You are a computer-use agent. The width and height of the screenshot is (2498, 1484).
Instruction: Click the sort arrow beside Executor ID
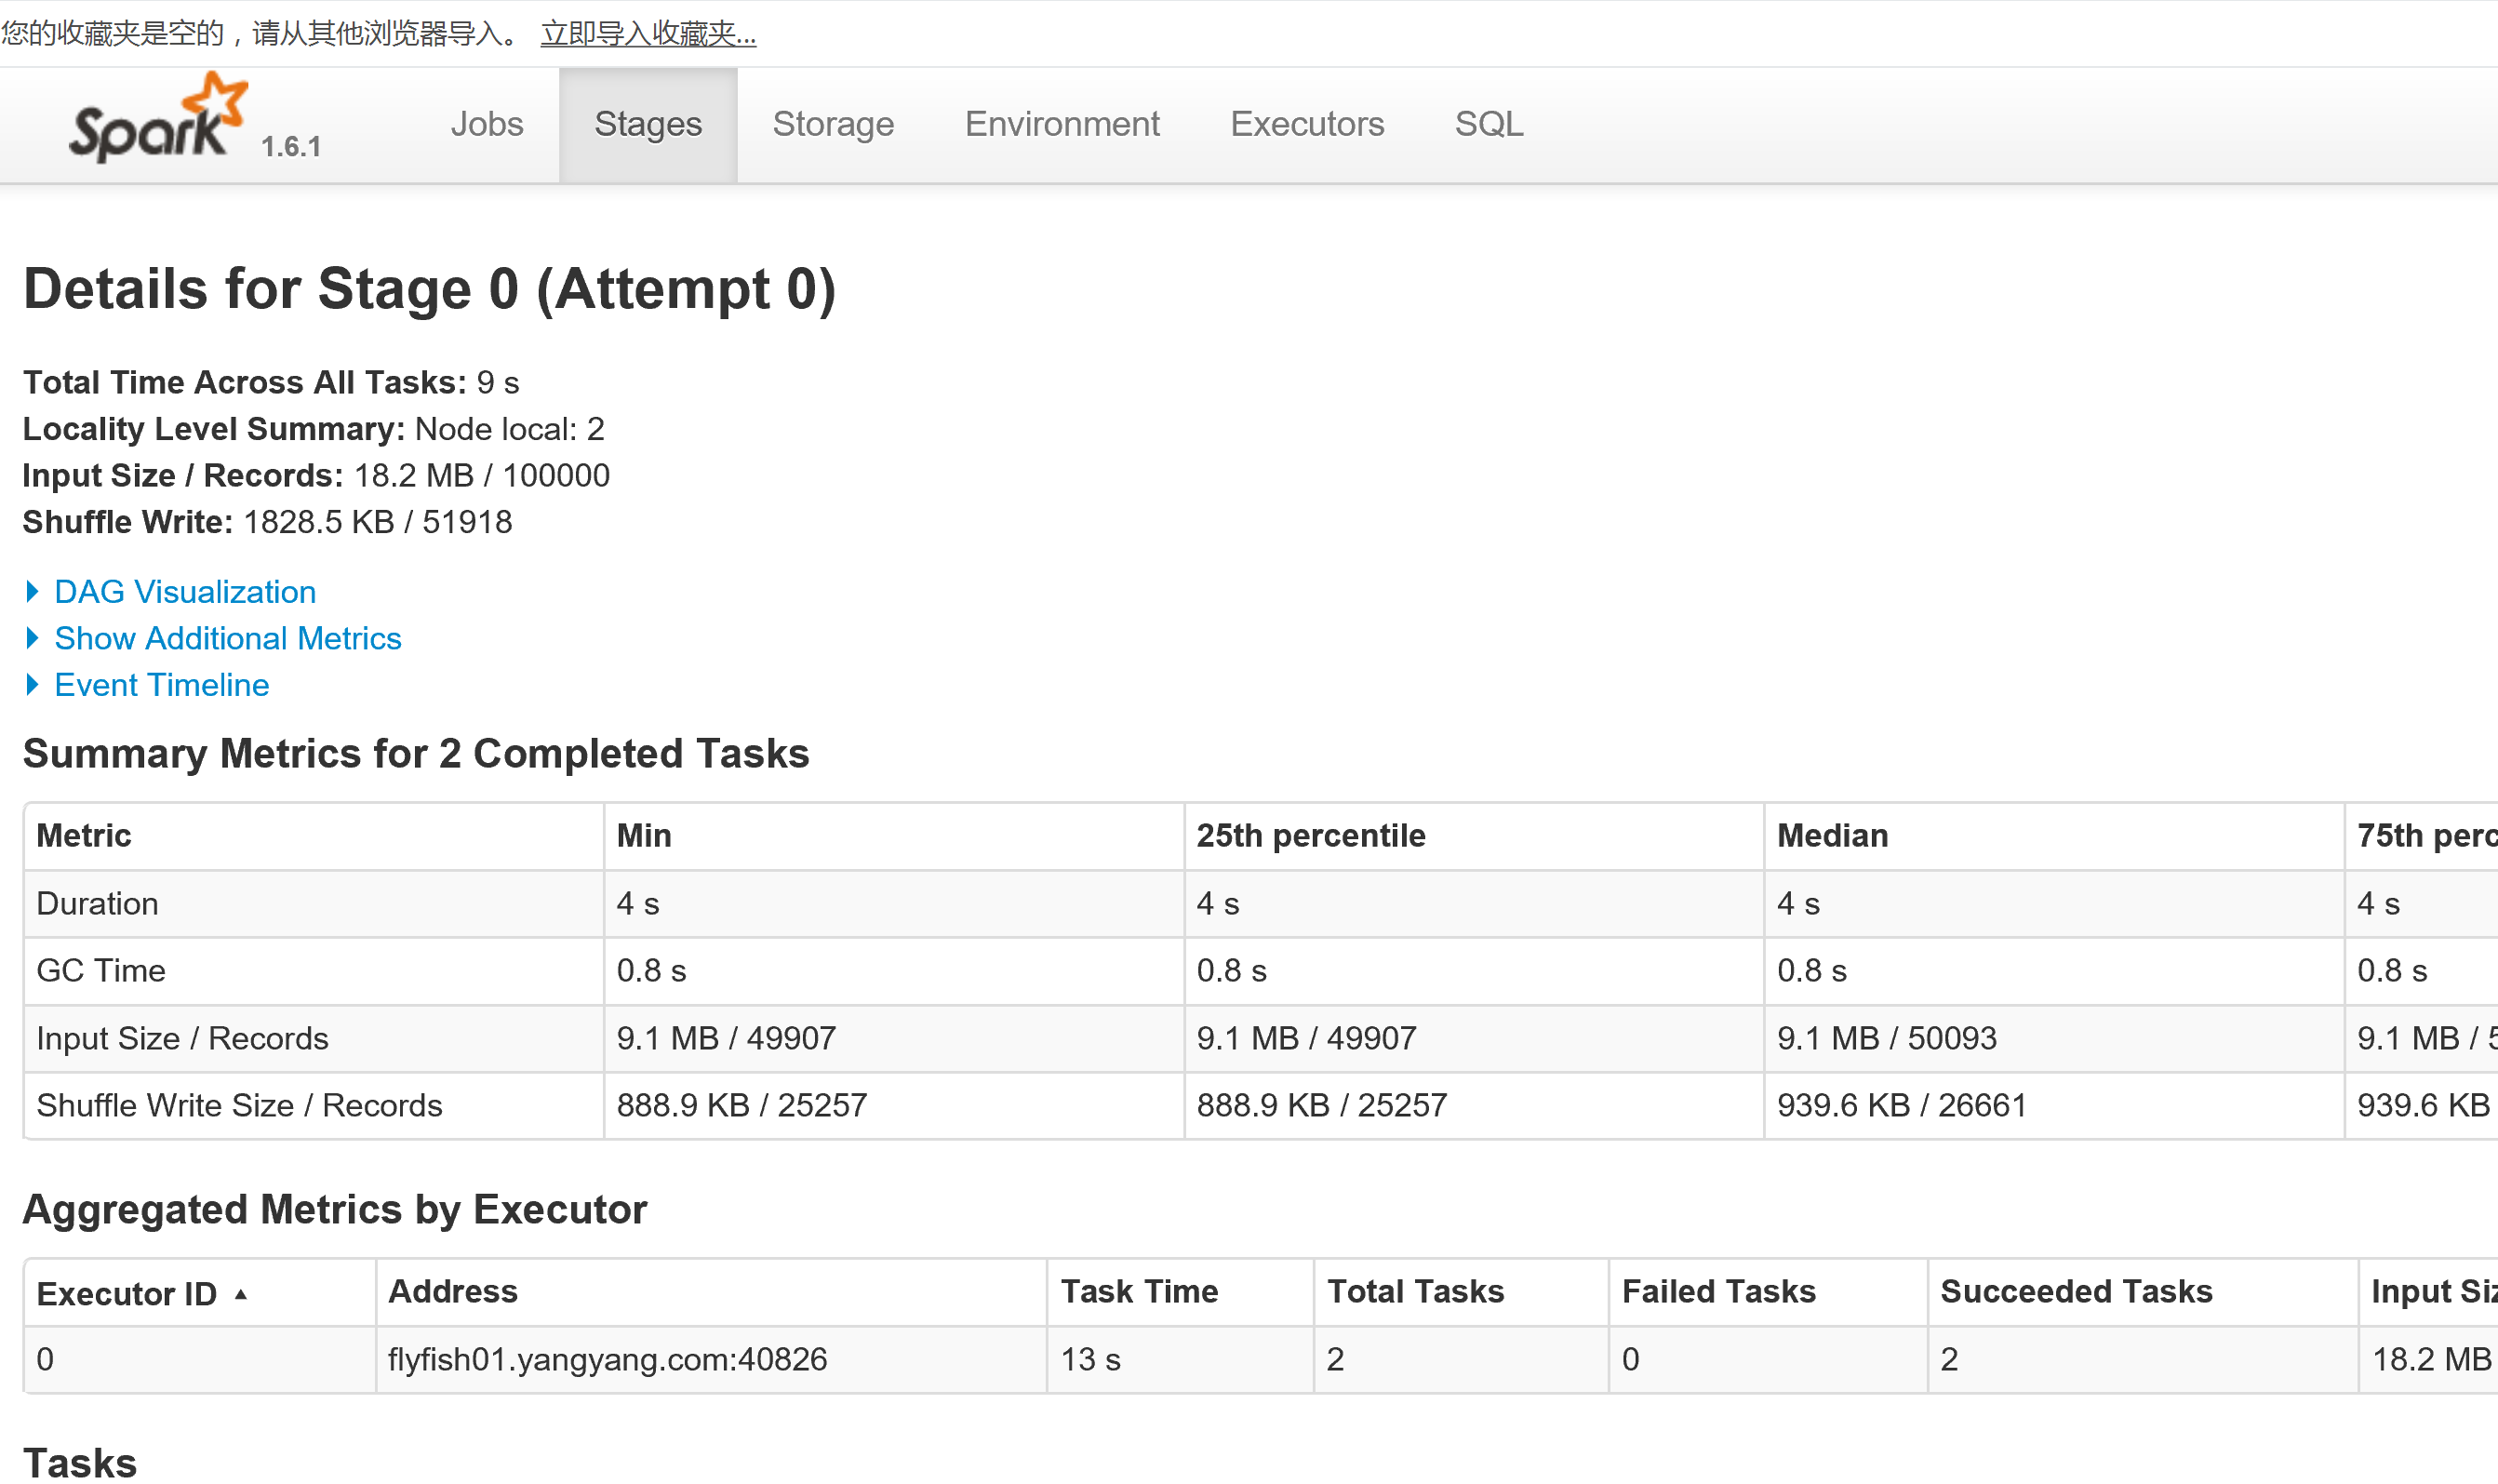241,1295
